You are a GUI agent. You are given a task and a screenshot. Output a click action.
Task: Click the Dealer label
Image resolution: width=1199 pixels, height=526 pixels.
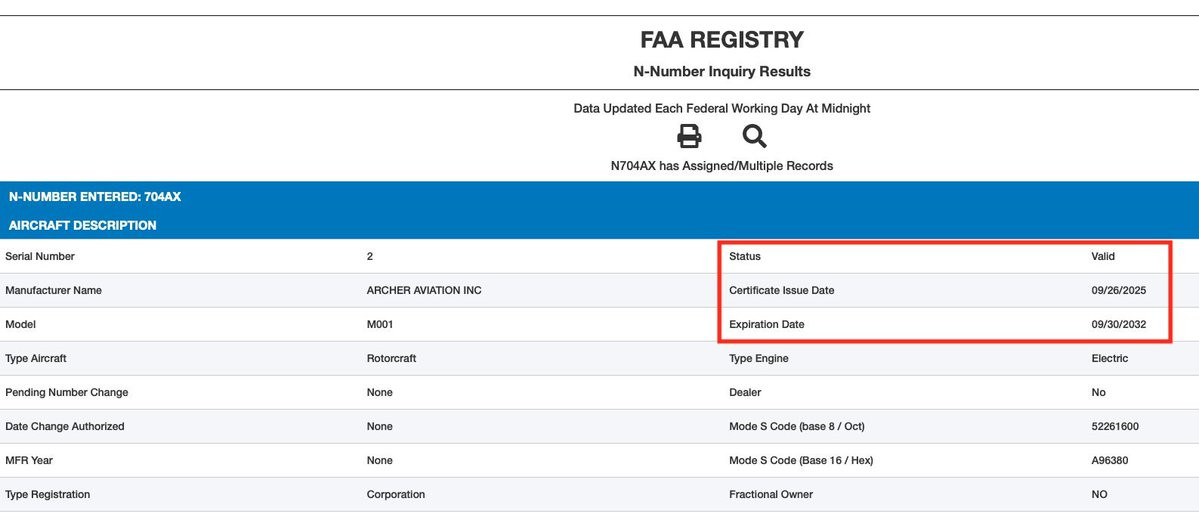pos(745,392)
